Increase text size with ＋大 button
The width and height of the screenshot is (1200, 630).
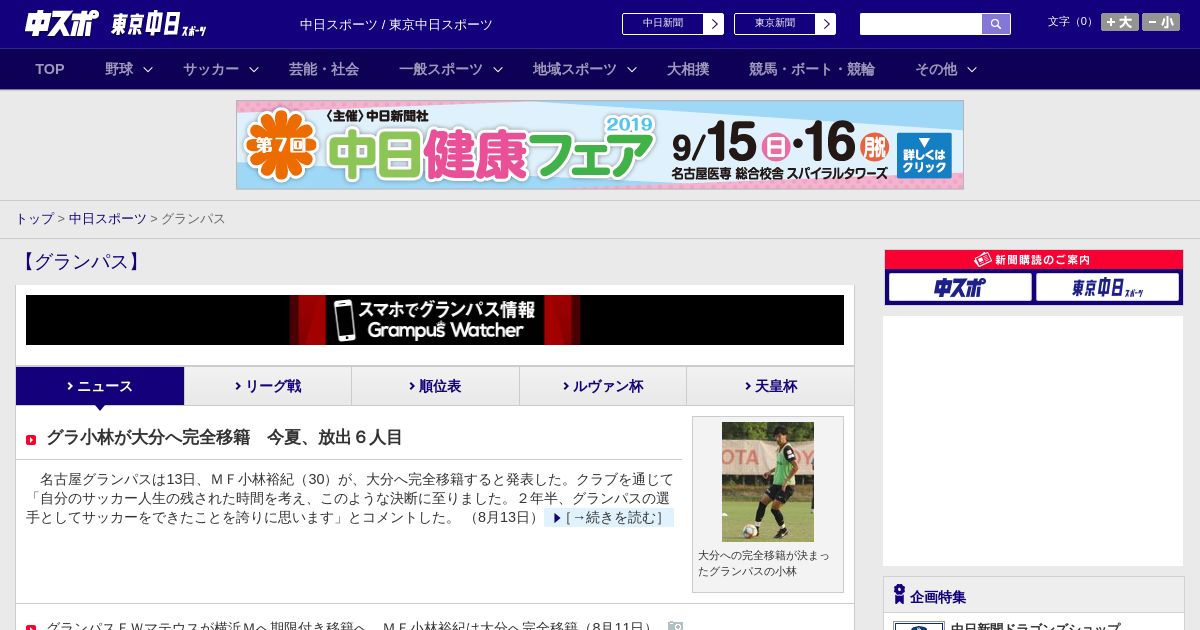pos(1120,22)
